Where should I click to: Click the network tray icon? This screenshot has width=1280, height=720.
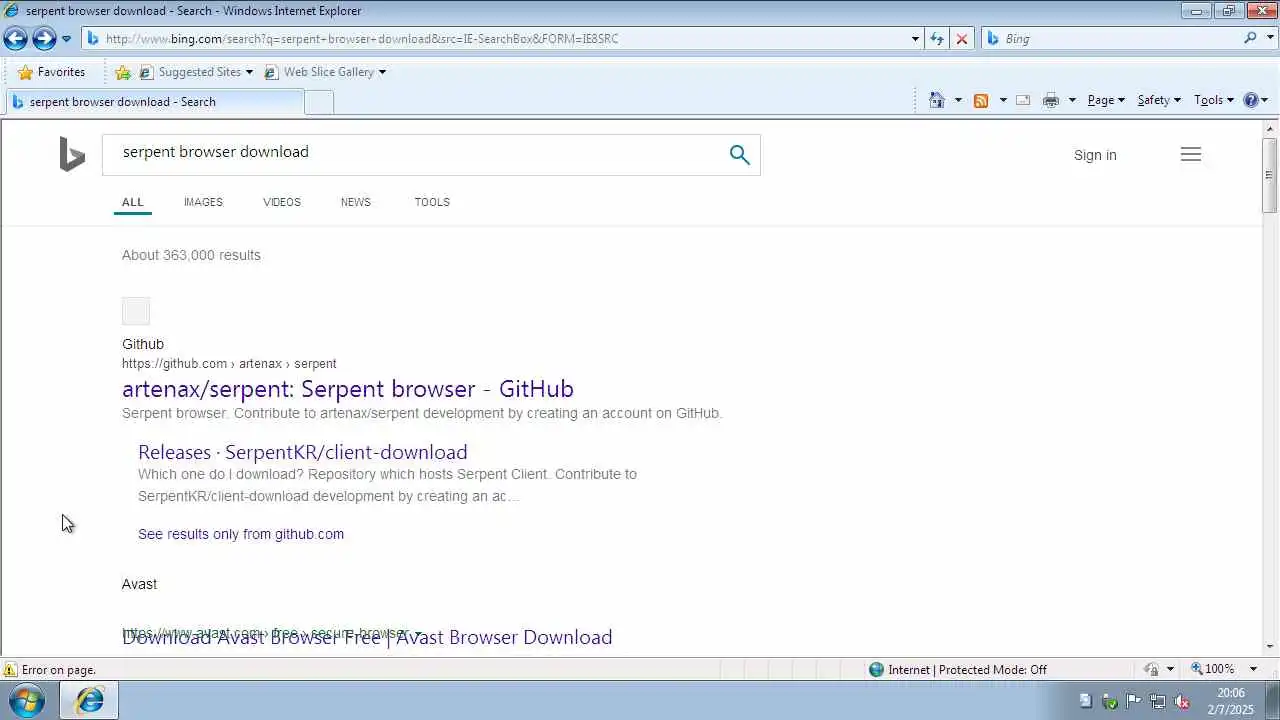[1158, 702]
